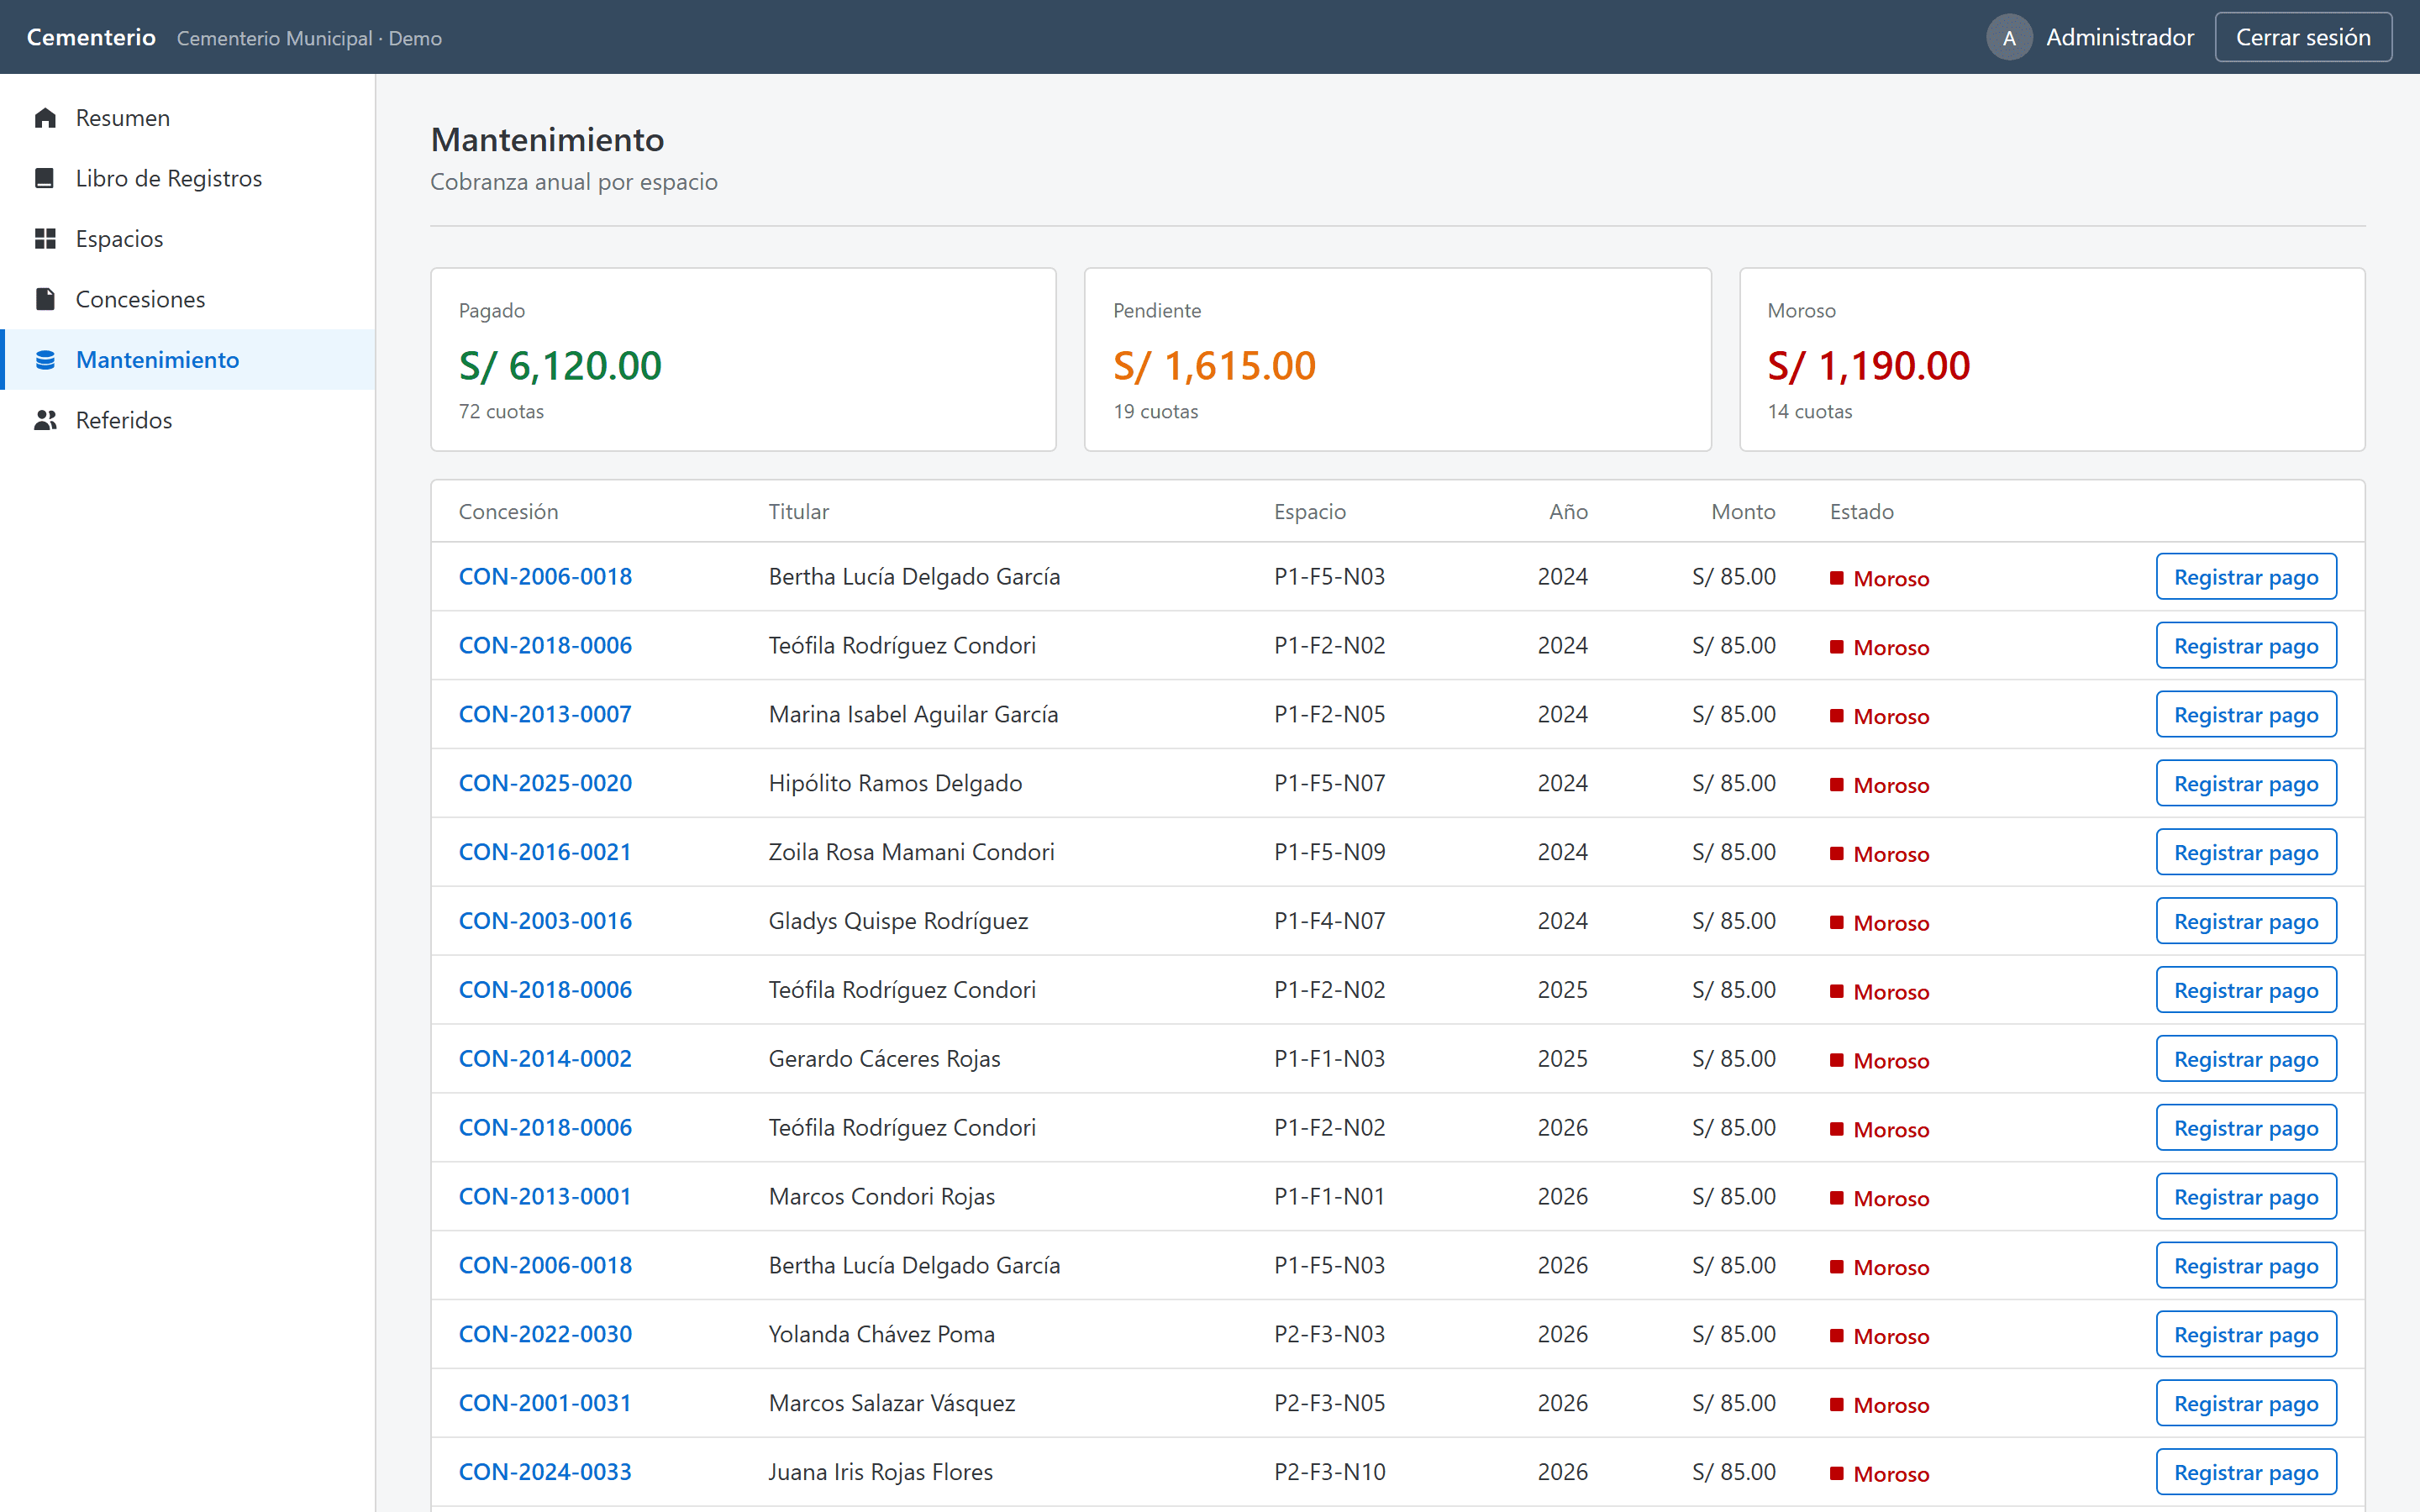Select the Pendiente summary card

coord(1397,359)
